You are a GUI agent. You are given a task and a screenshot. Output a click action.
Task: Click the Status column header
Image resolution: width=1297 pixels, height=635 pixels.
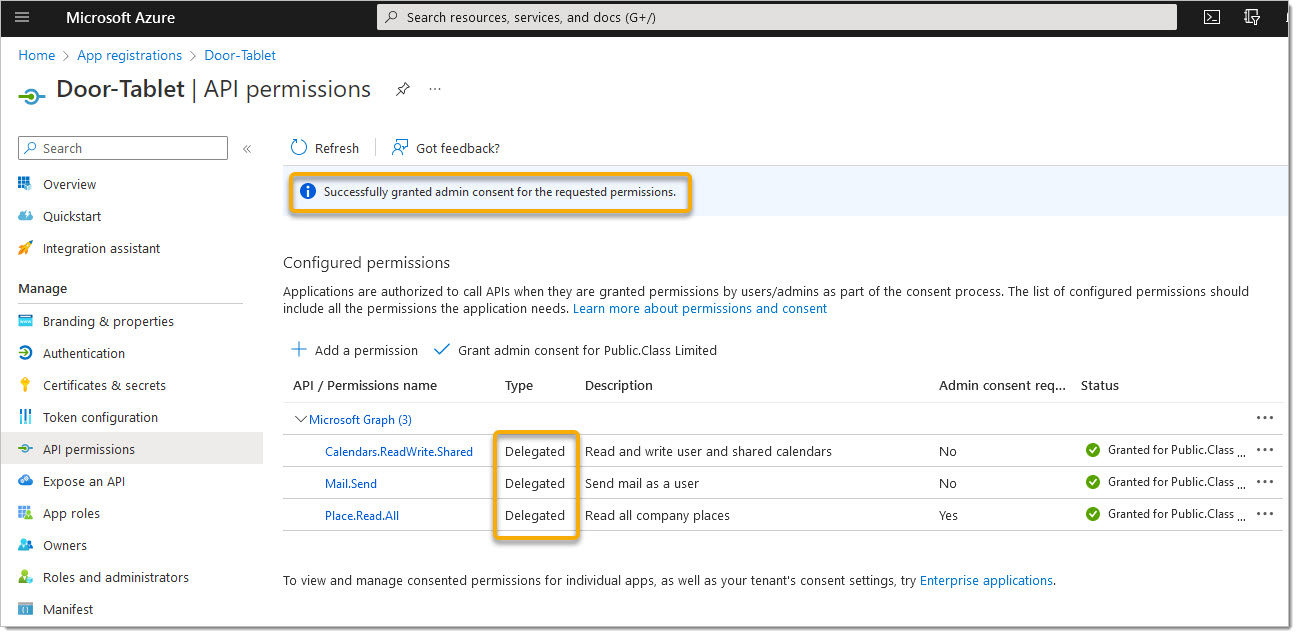click(x=1100, y=385)
